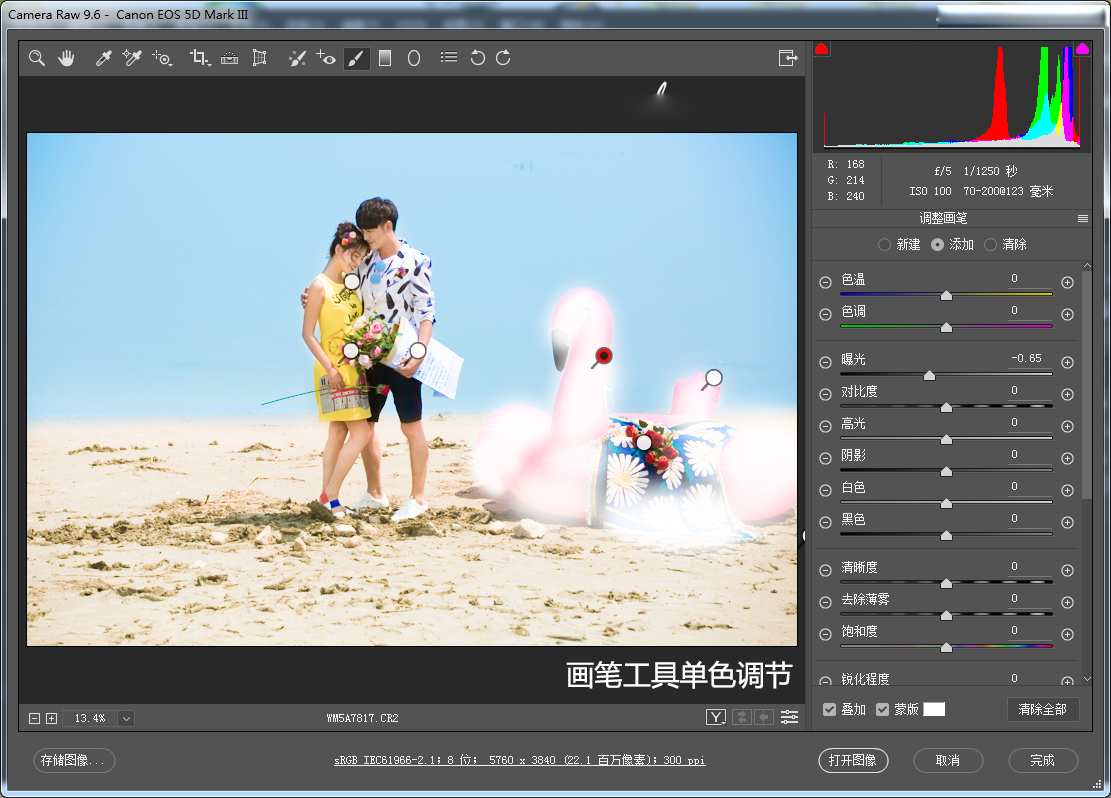This screenshot has width=1111, height=798.
Task: Rotate image counterclockwise
Action: [478, 58]
